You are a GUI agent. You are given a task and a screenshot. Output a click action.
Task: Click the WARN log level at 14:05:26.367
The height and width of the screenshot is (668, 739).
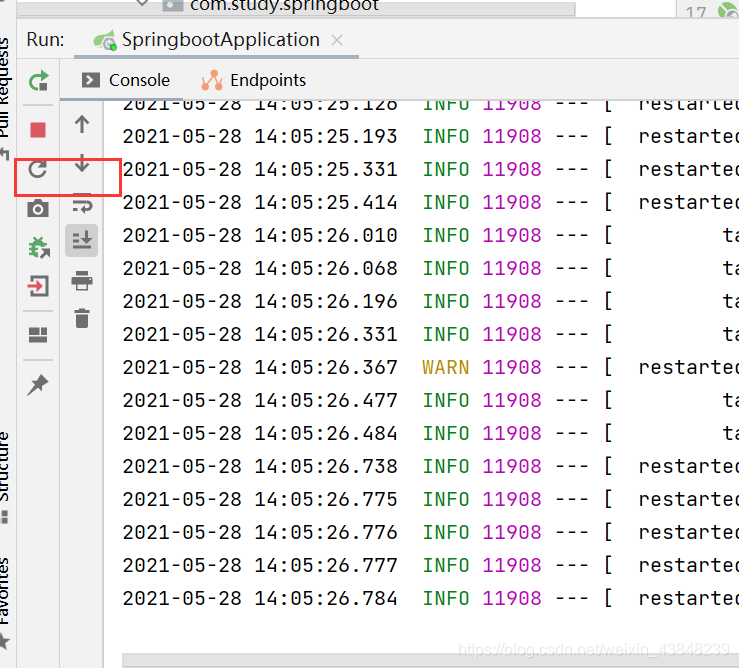pyautogui.click(x=445, y=367)
